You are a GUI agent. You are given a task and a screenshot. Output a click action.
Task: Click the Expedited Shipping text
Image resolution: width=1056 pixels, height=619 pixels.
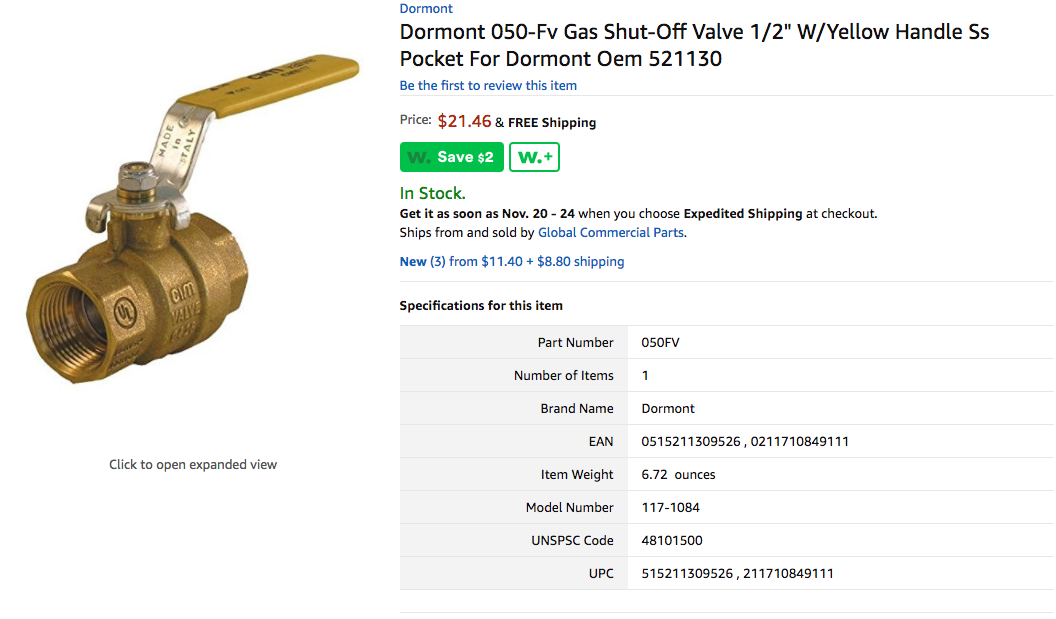tap(742, 213)
